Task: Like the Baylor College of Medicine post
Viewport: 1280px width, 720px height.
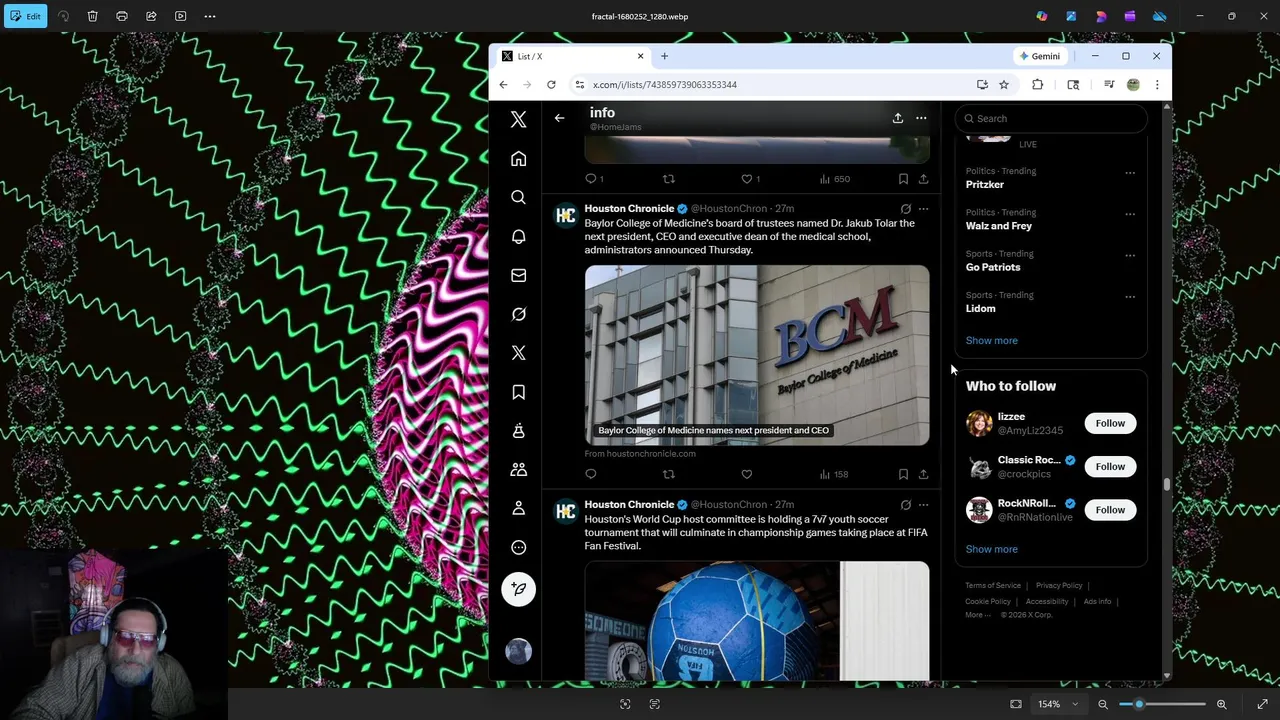Action: pyautogui.click(x=746, y=474)
